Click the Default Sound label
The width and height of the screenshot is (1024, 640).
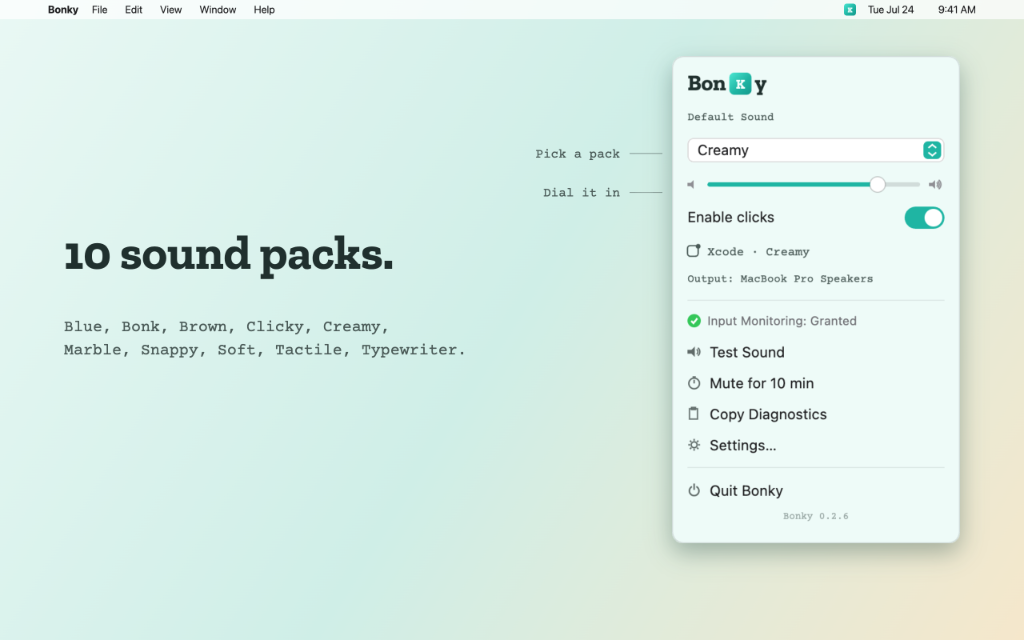pos(730,117)
